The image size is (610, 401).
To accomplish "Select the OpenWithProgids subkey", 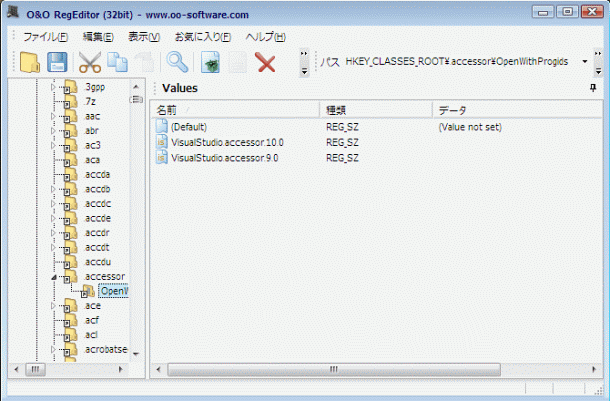I will [113, 291].
